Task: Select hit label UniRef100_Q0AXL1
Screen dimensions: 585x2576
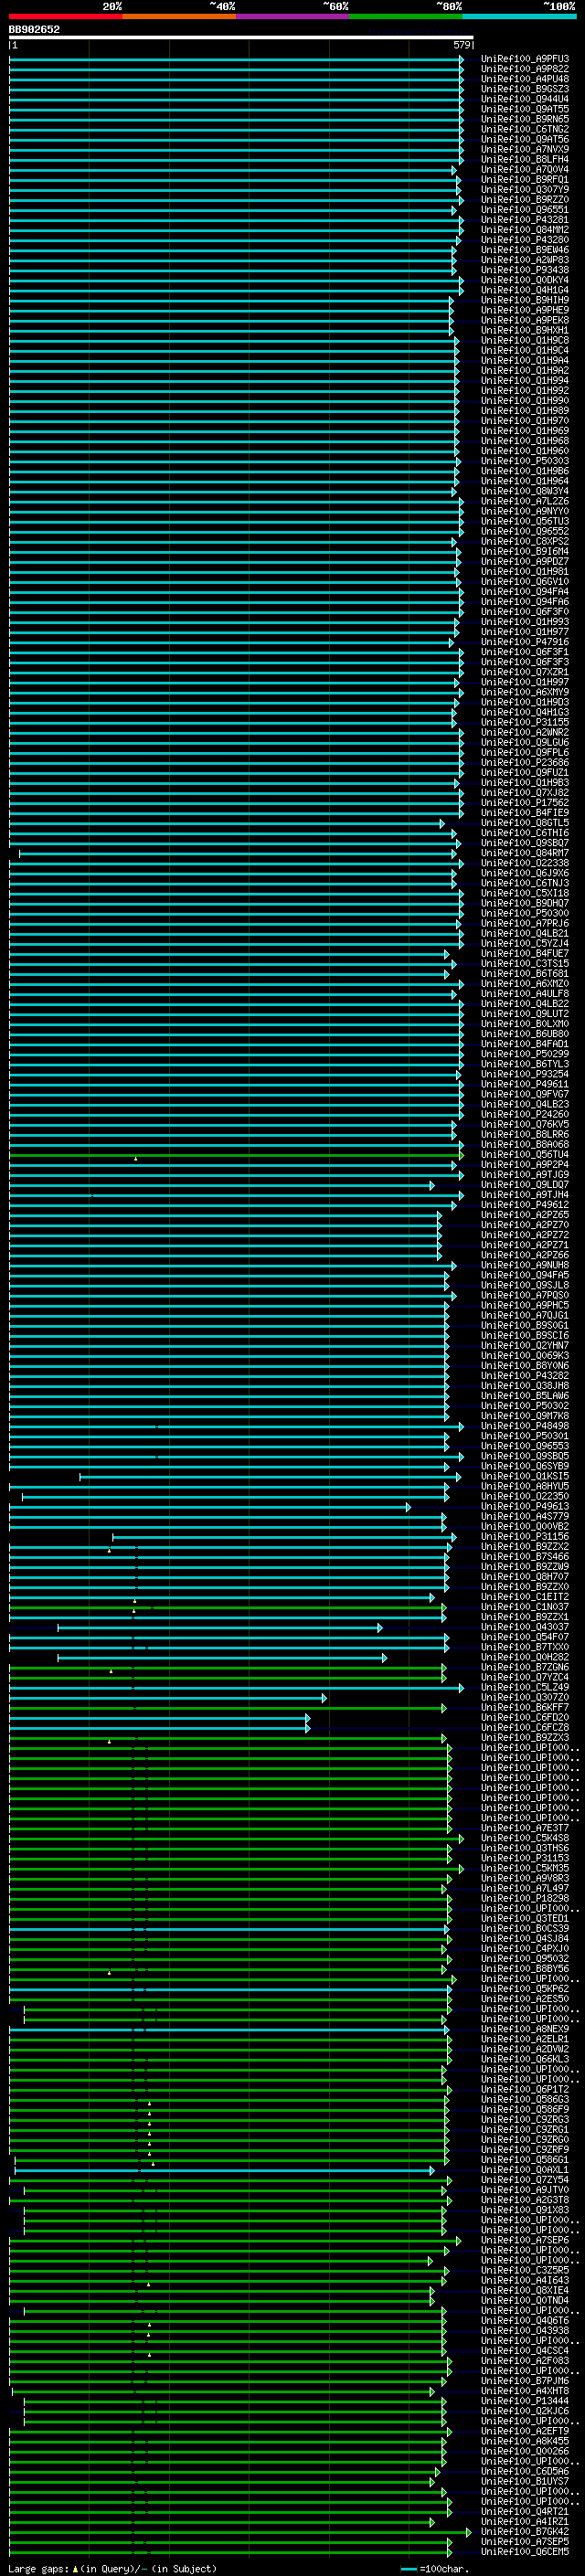Action: [524, 2170]
